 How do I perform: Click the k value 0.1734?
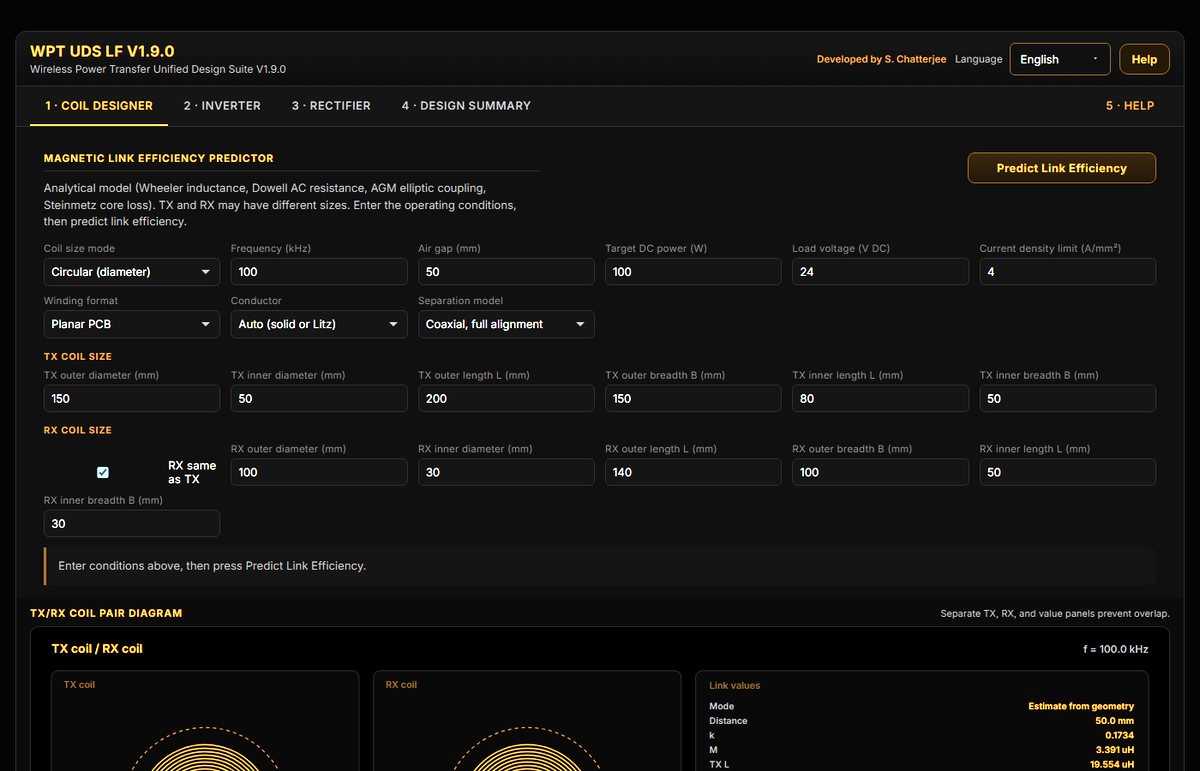point(1119,735)
